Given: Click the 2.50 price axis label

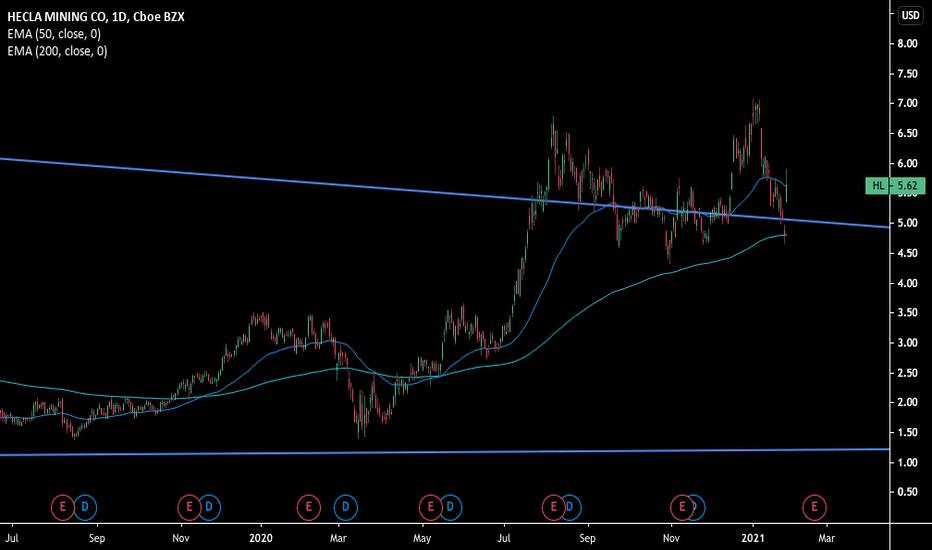Looking at the screenshot, I should (x=908, y=373).
